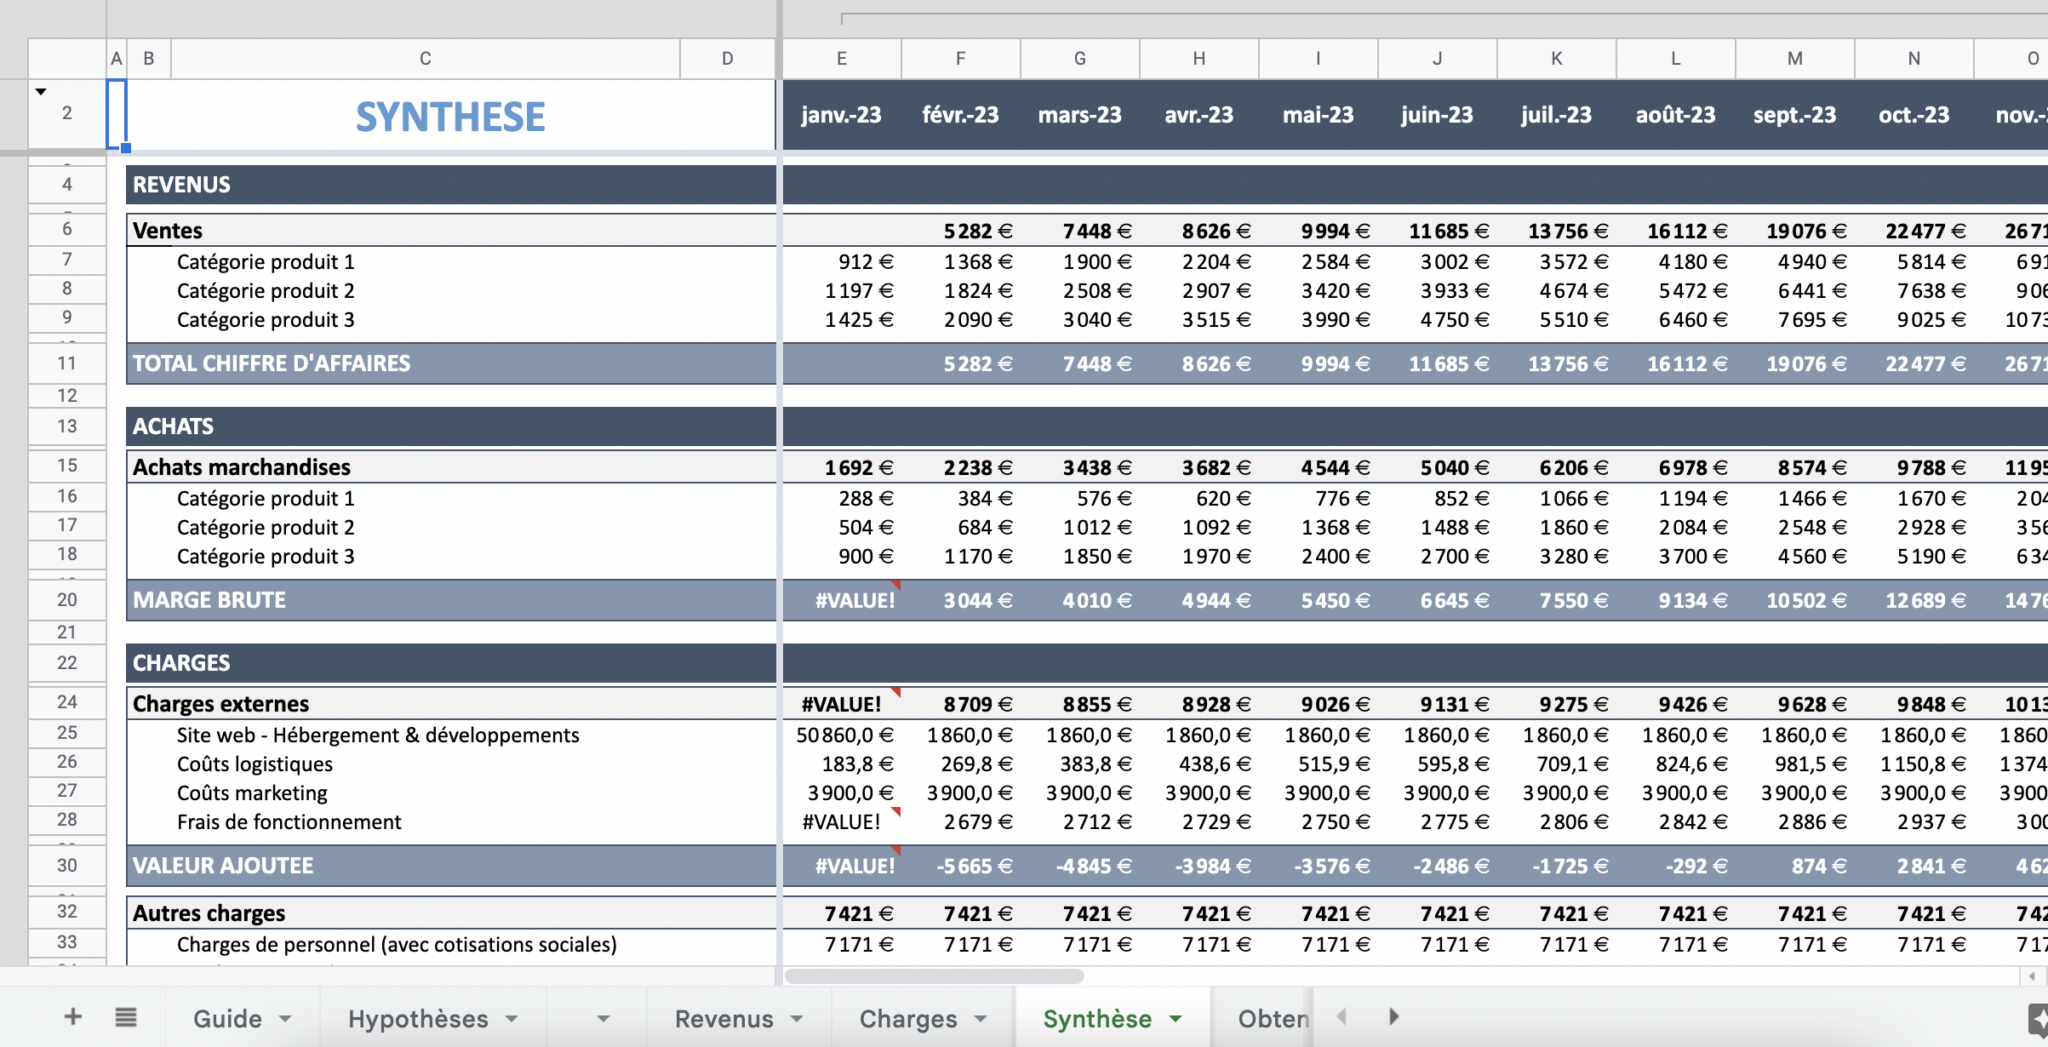
Task: Open the all sheets list icon
Action: 126,1018
